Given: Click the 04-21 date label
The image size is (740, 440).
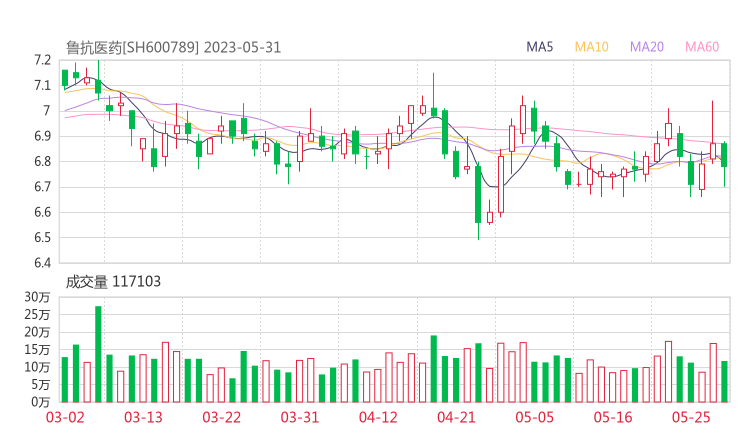Looking at the screenshot, I should tap(456, 417).
